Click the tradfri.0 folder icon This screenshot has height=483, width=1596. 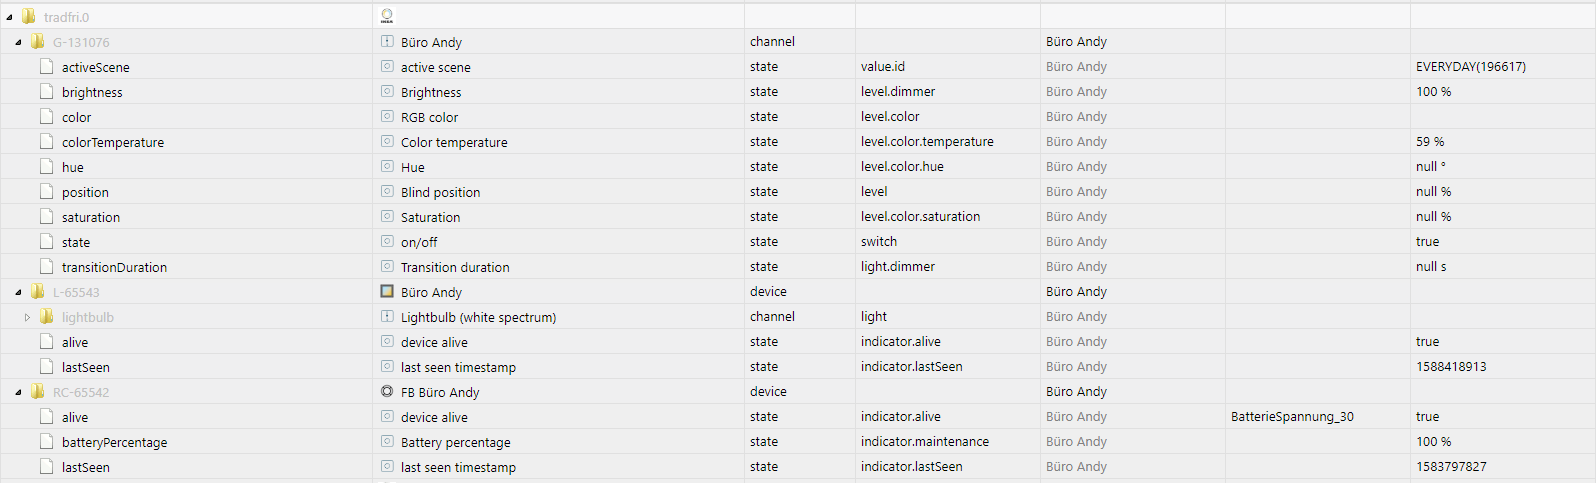[28, 16]
